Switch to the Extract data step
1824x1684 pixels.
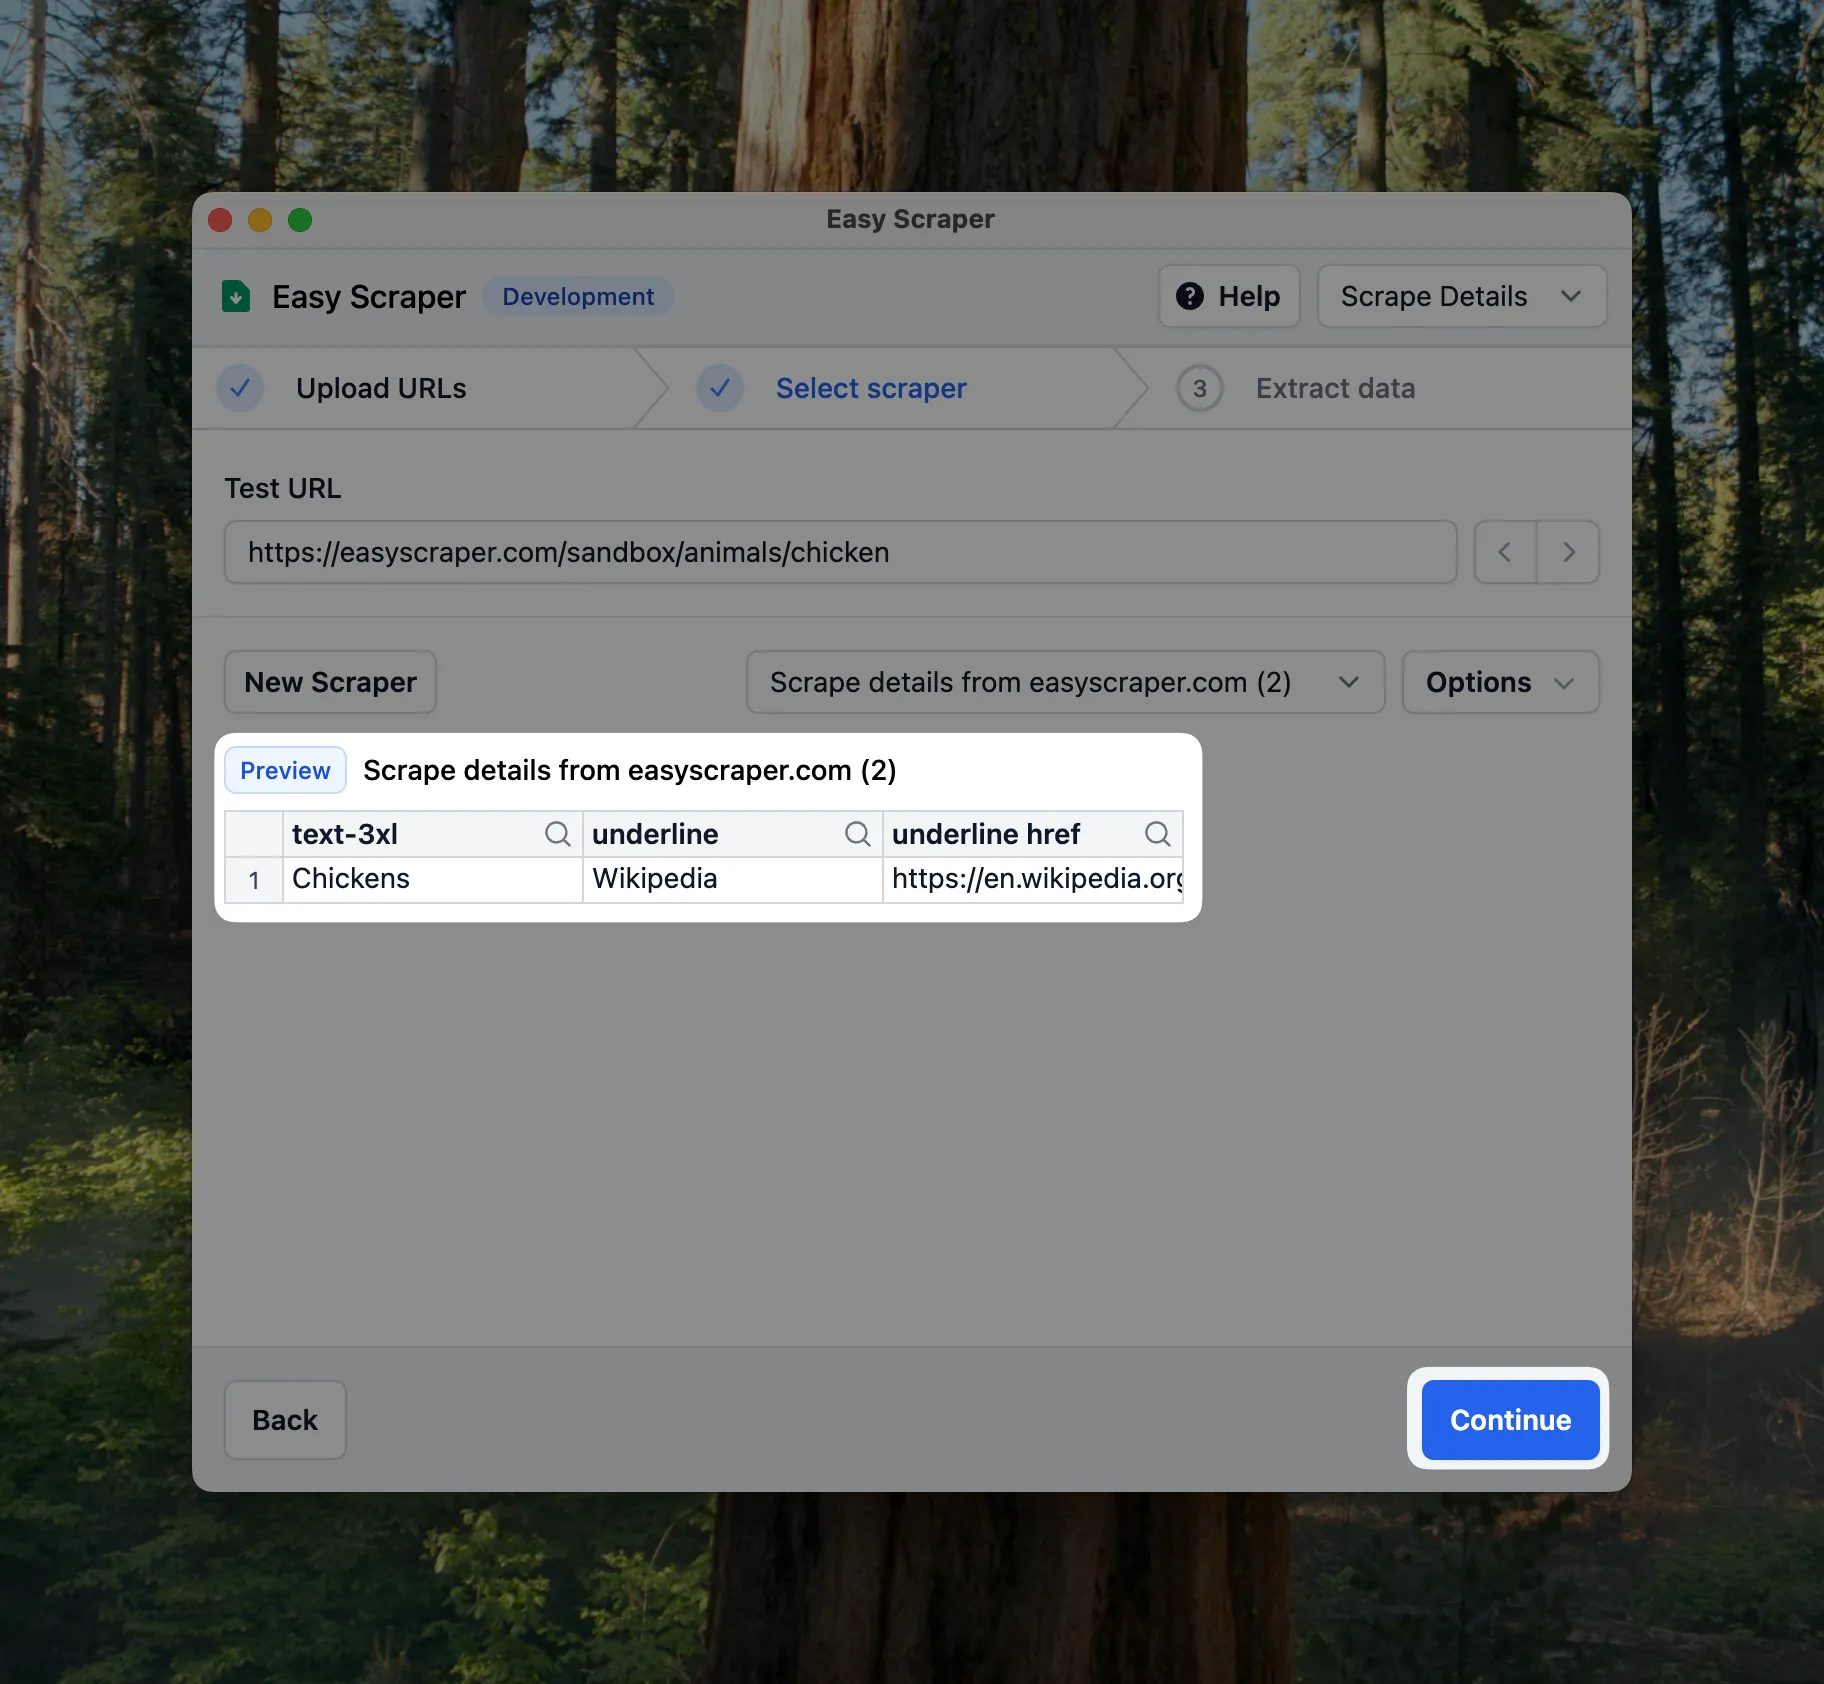(1335, 388)
